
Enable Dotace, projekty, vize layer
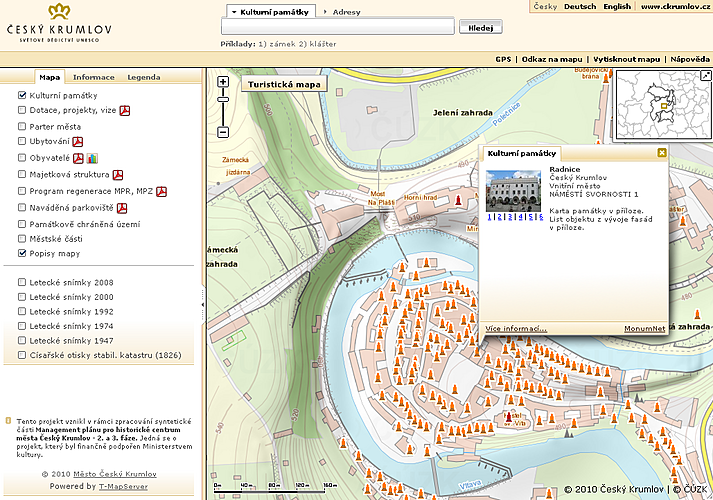click(x=22, y=110)
